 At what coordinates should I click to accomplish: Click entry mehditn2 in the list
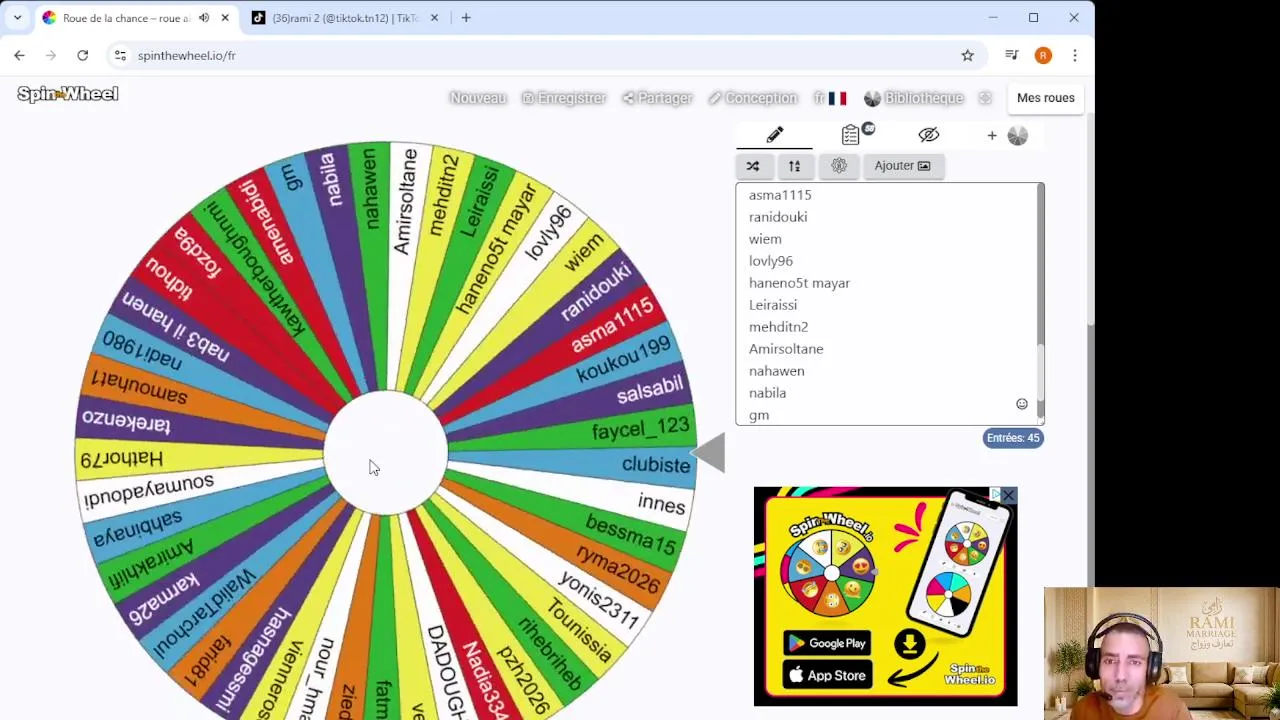click(778, 327)
